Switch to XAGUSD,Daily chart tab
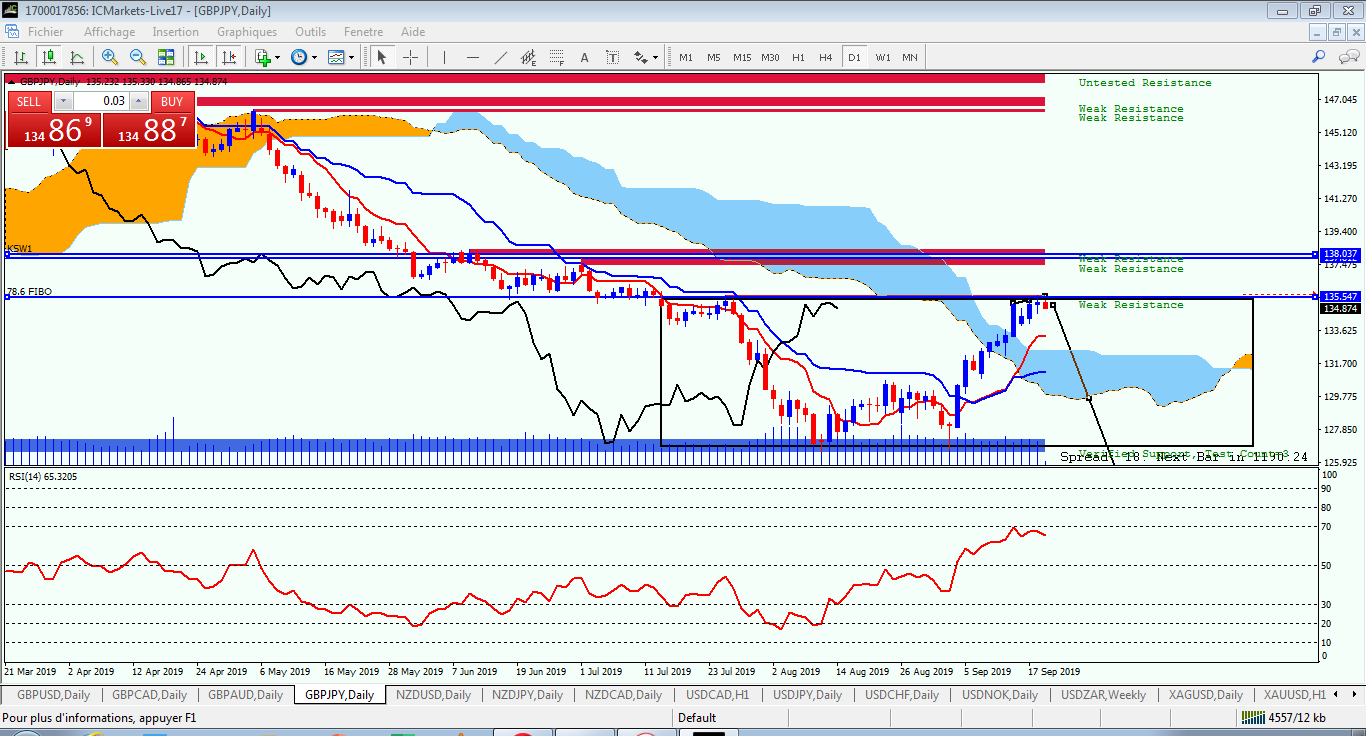 pyautogui.click(x=1204, y=695)
